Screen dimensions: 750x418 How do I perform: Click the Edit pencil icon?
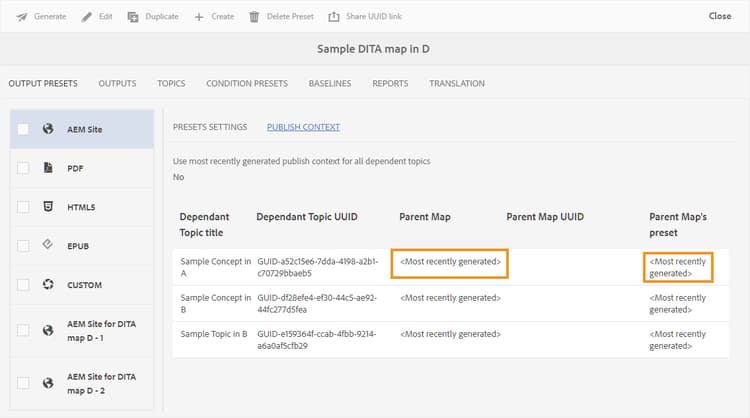tap(86, 16)
